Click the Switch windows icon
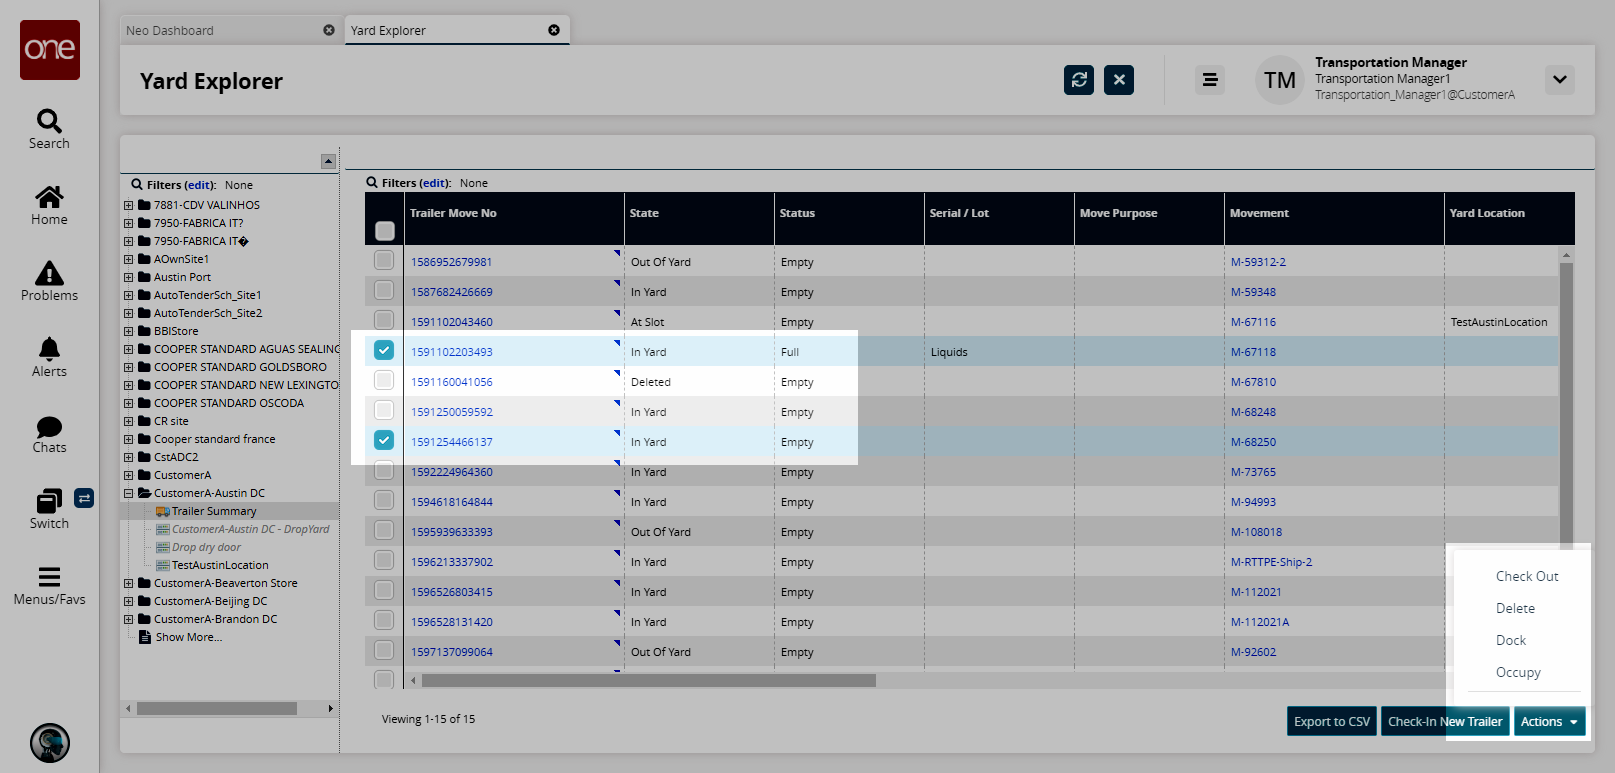Screen dimensions: 1615x773 click(x=49, y=501)
